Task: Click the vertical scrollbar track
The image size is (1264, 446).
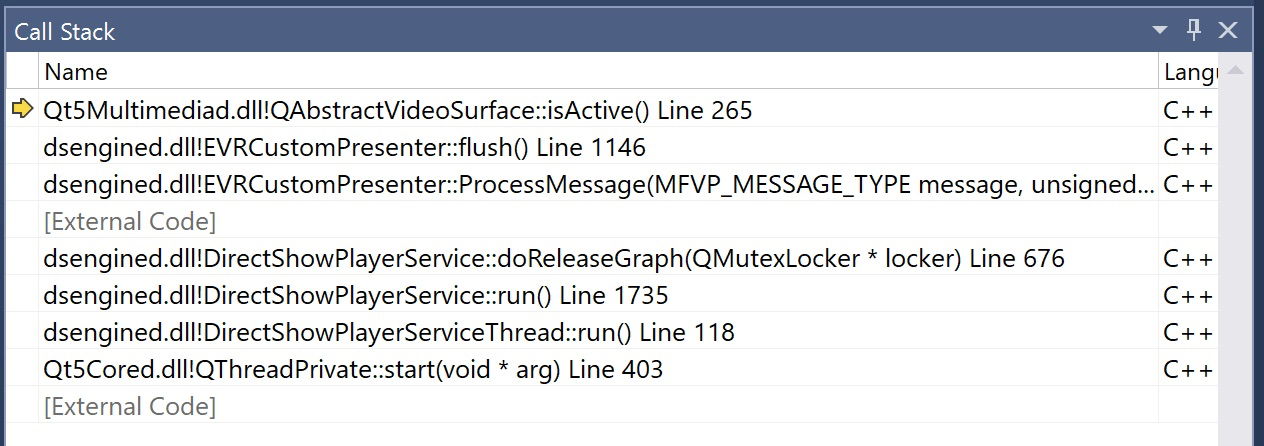Action: click(x=1236, y=260)
